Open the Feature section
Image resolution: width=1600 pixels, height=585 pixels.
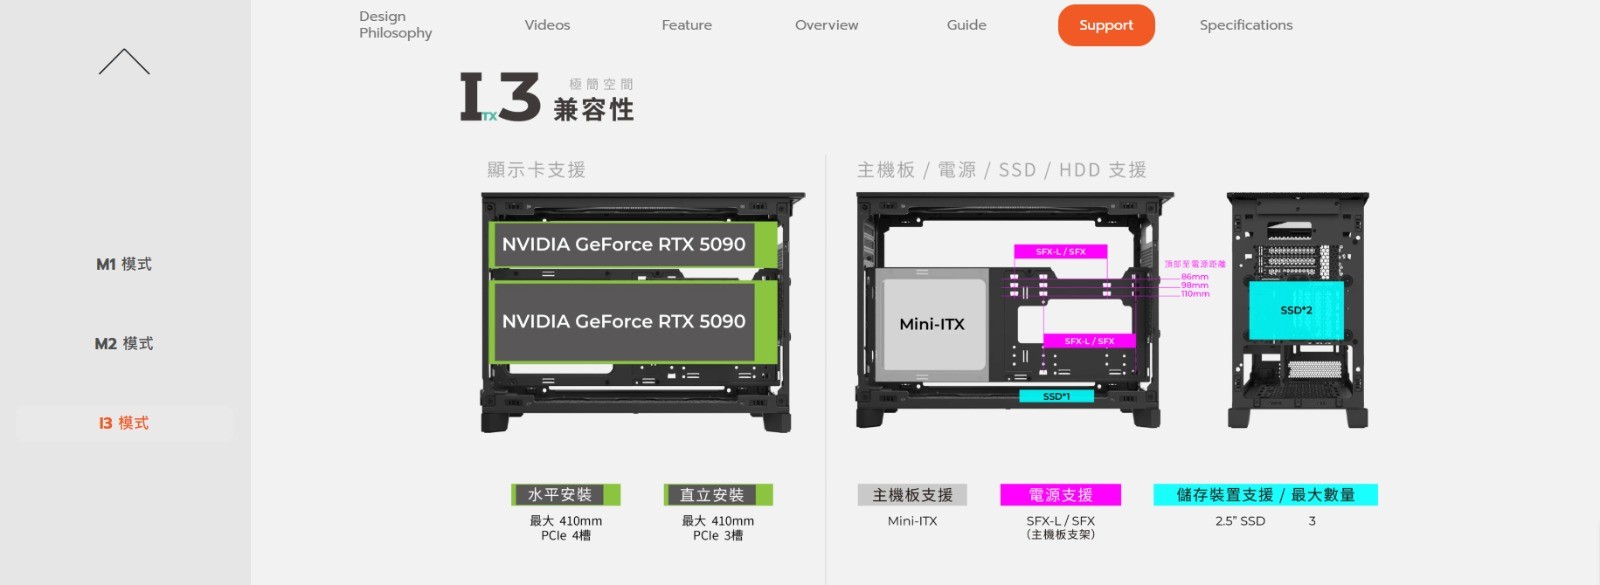tap(687, 25)
